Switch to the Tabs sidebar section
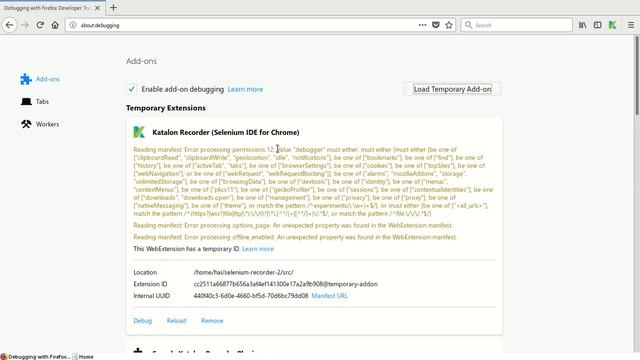The width and height of the screenshot is (640, 360). [x=42, y=102]
